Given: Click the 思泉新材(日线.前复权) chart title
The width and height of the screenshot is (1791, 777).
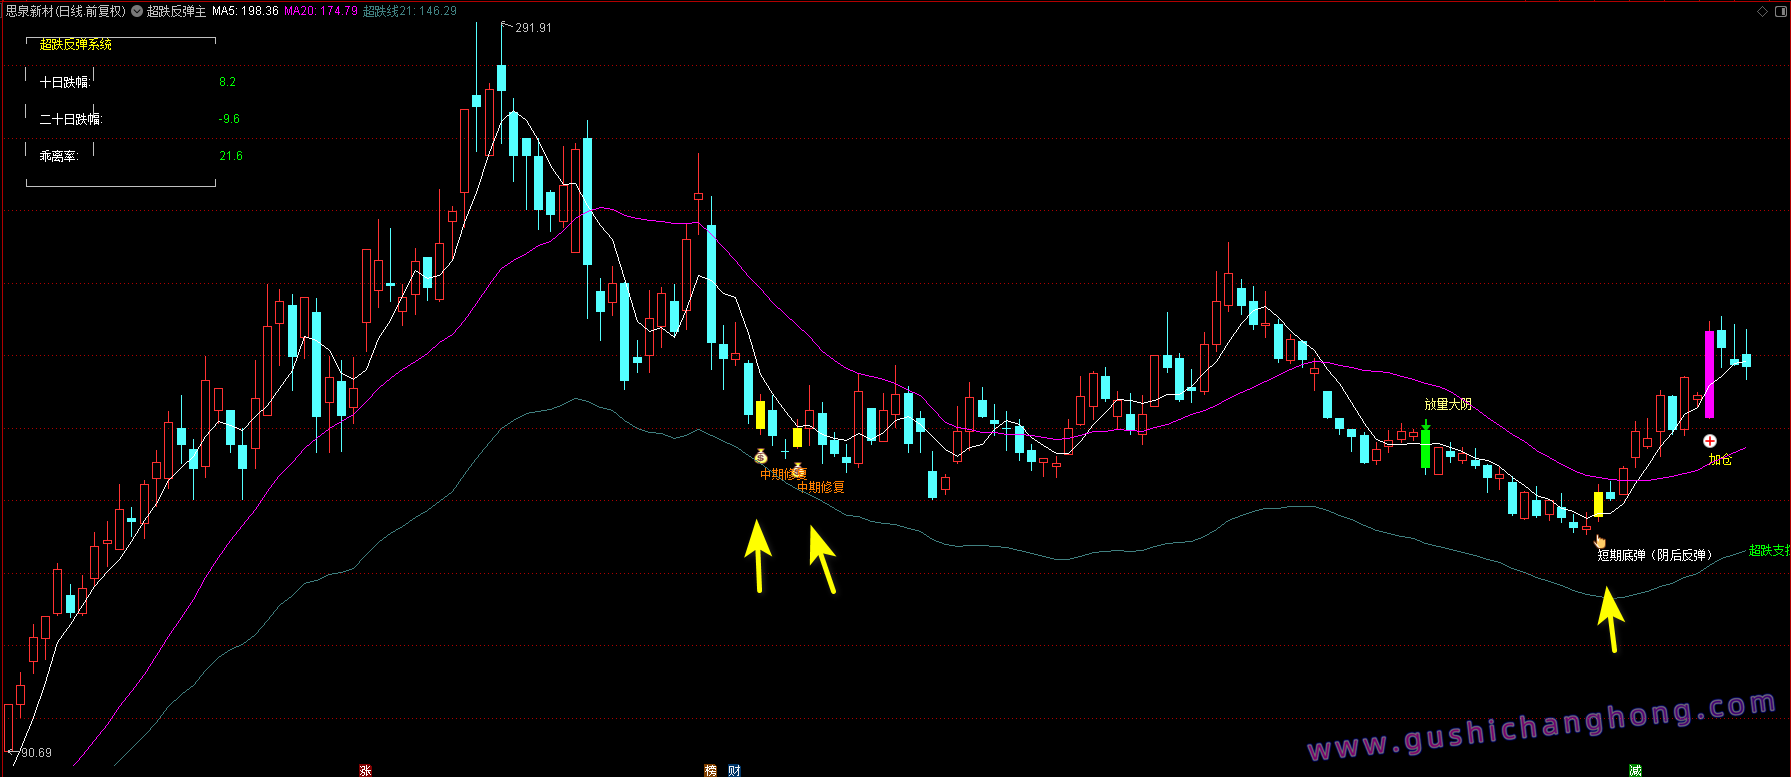Looking at the screenshot, I should pyautogui.click(x=65, y=11).
